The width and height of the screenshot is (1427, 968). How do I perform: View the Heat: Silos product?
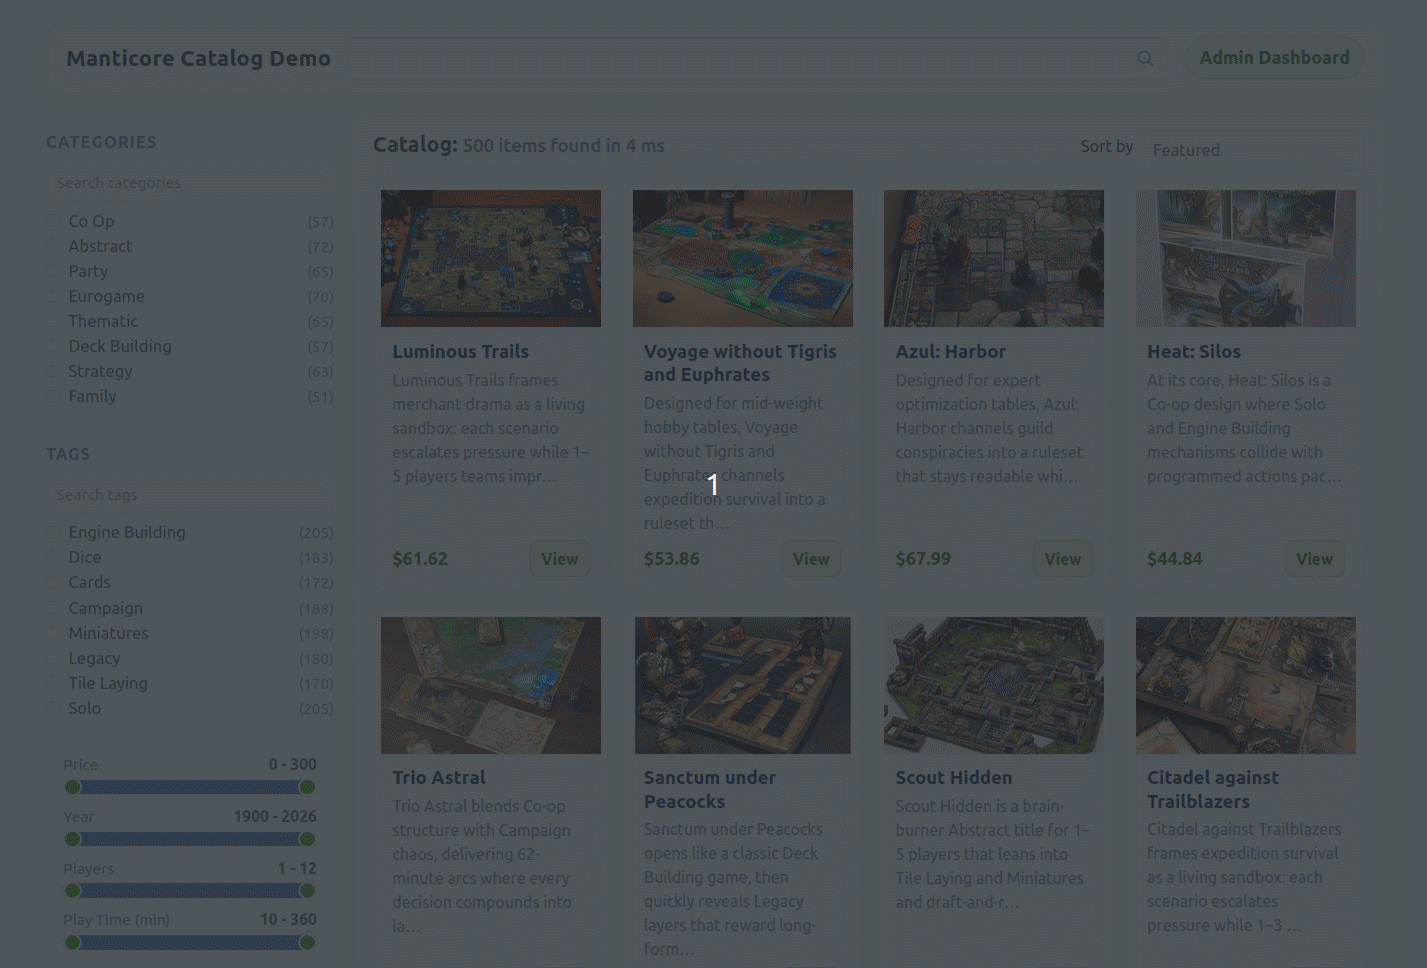(1314, 559)
